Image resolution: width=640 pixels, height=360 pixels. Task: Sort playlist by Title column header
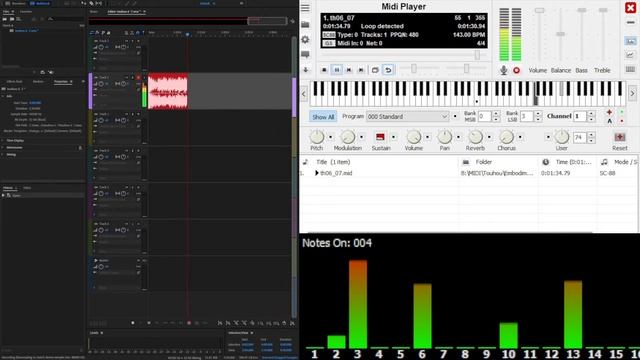[333, 162]
